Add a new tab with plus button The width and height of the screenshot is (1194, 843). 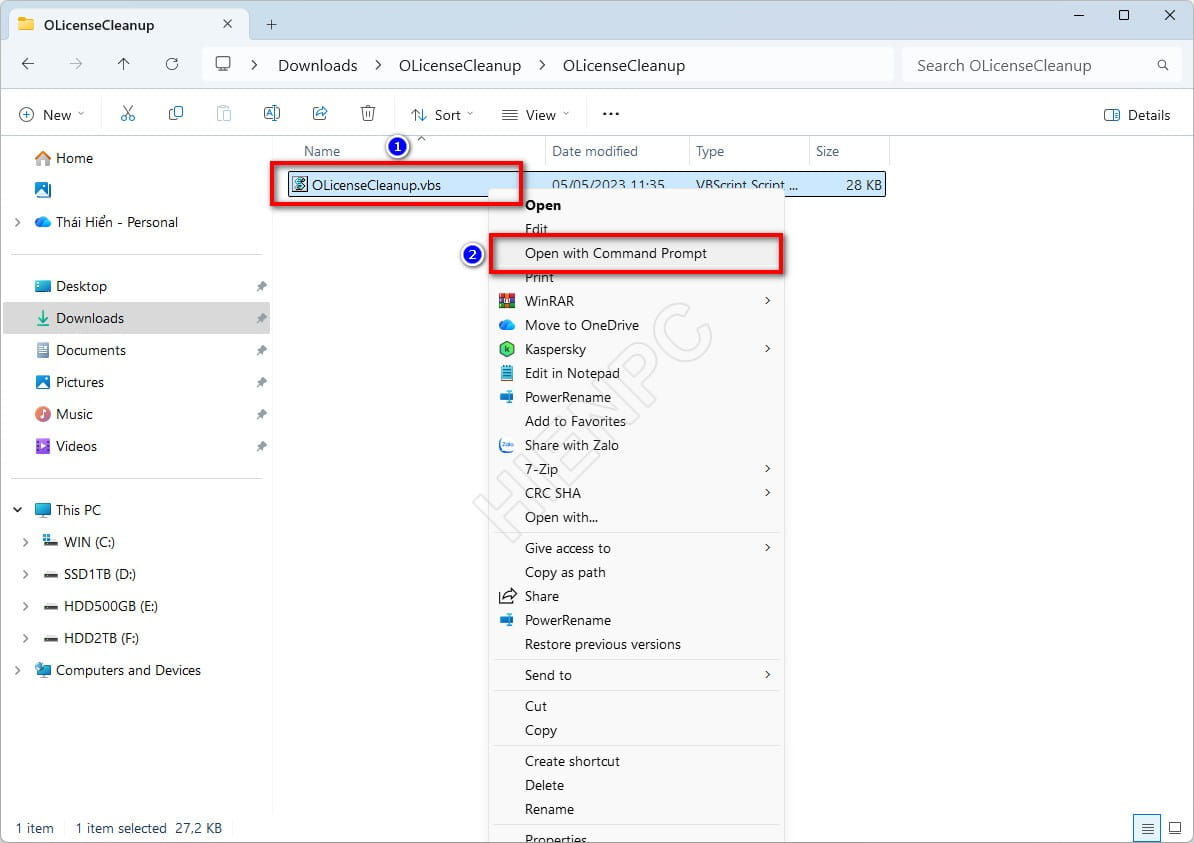coord(271,24)
